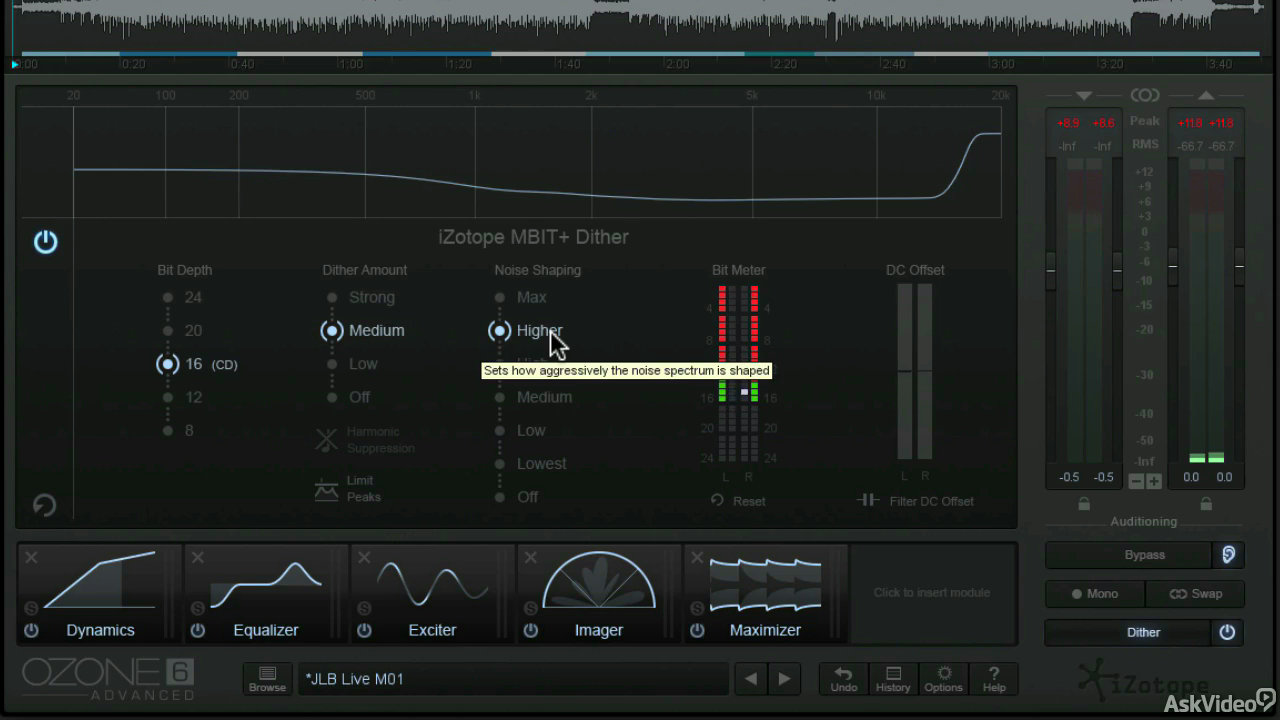Set Noise Shaping to Off

click(x=517, y=497)
